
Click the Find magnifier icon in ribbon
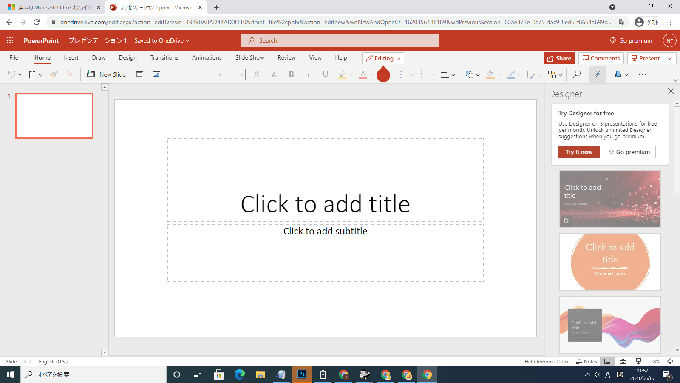coord(576,75)
